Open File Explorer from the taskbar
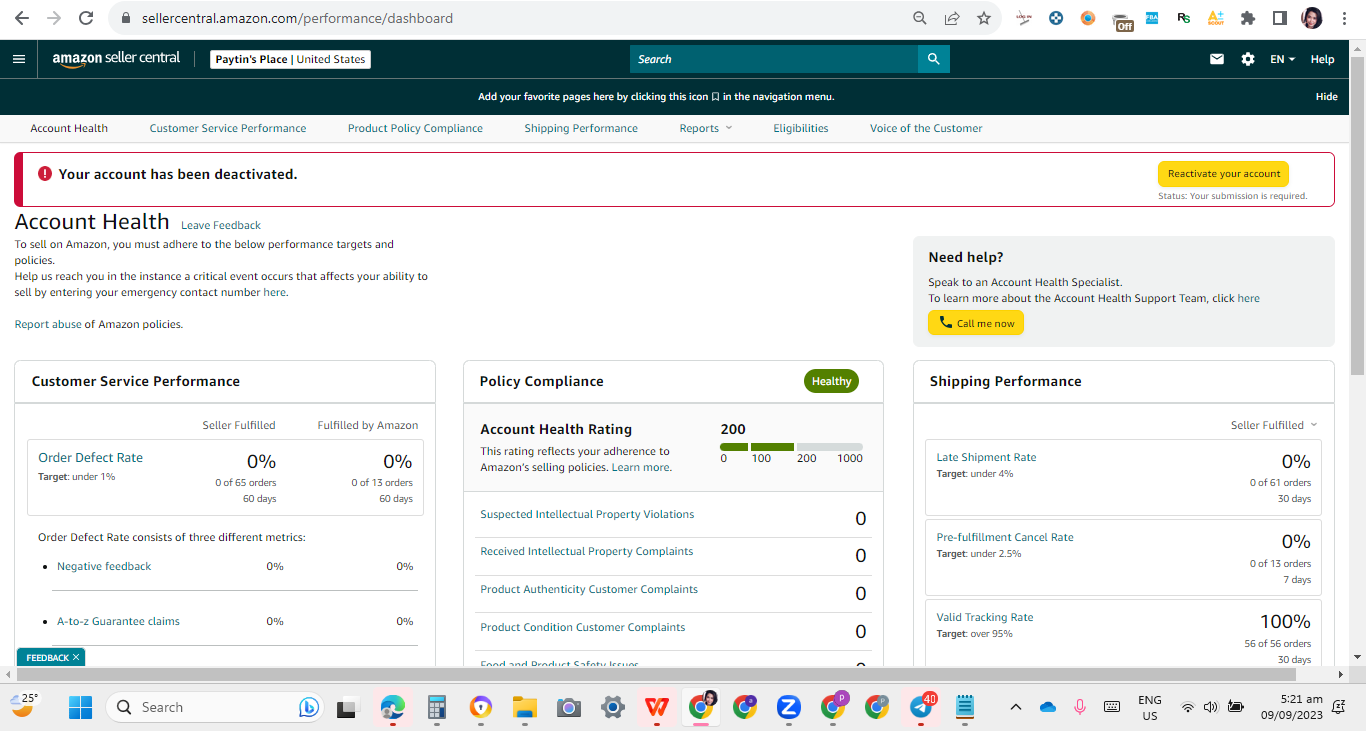The image size is (1366, 731). [x=525, y=707]
